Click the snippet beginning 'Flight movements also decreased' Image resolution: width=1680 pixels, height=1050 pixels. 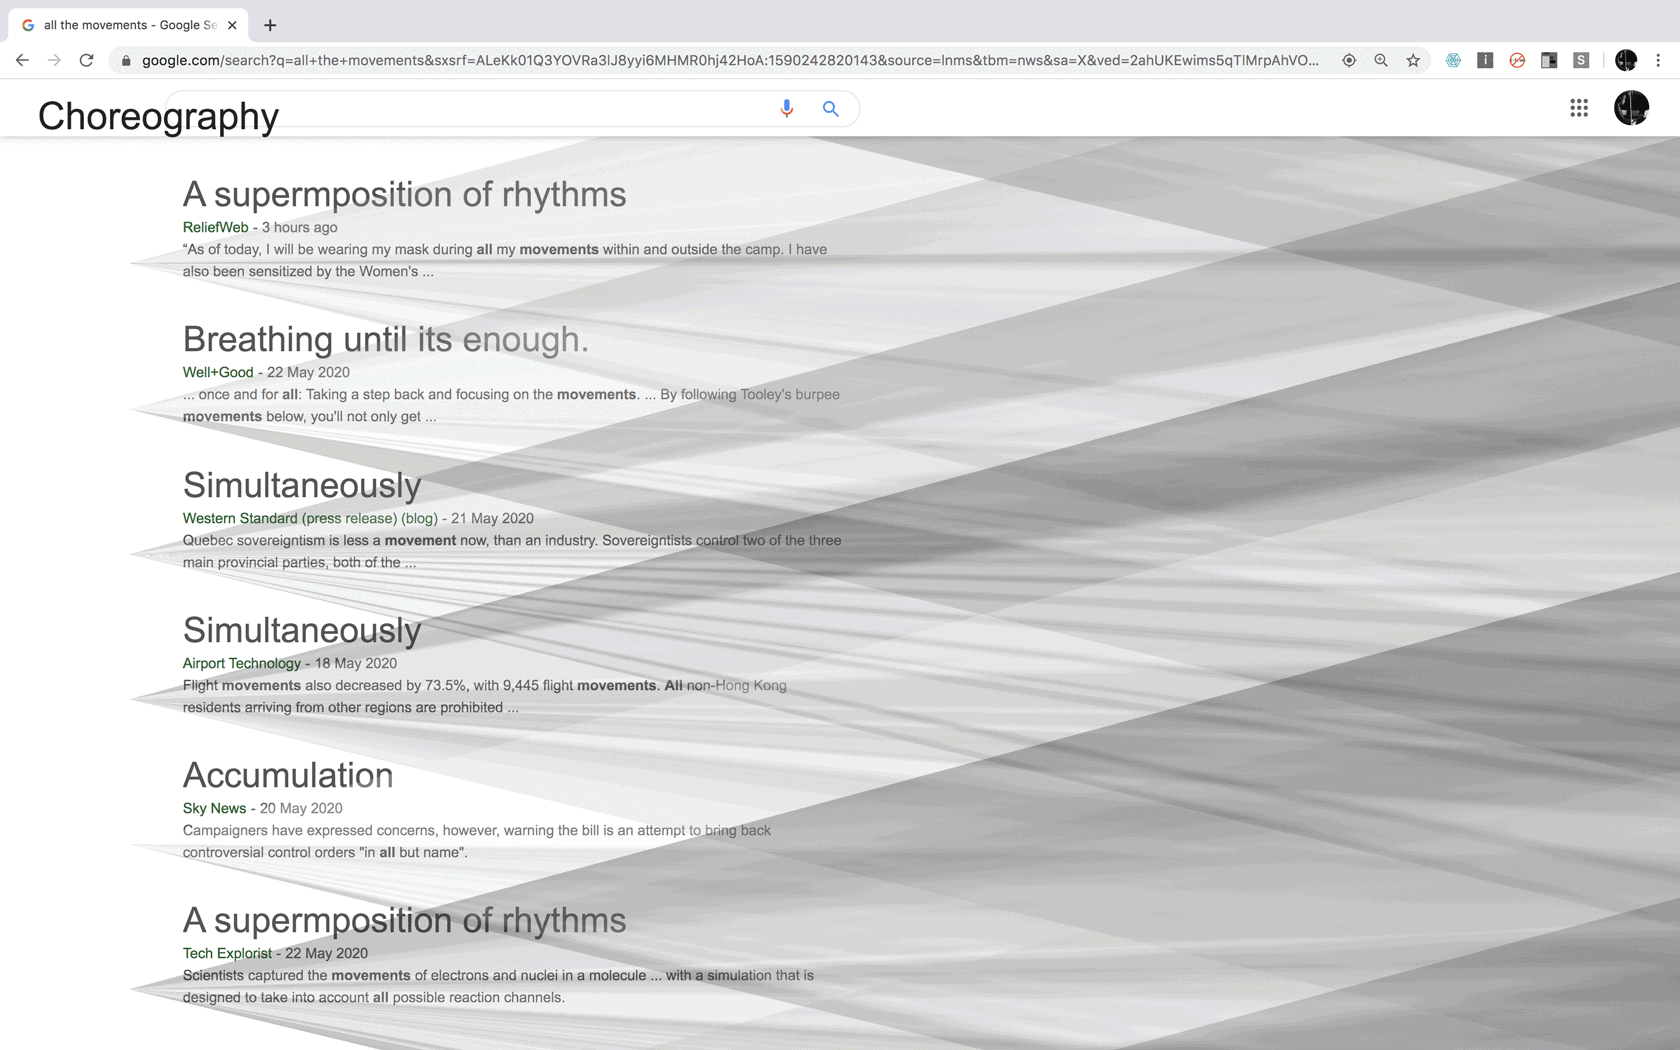(485, 696)
